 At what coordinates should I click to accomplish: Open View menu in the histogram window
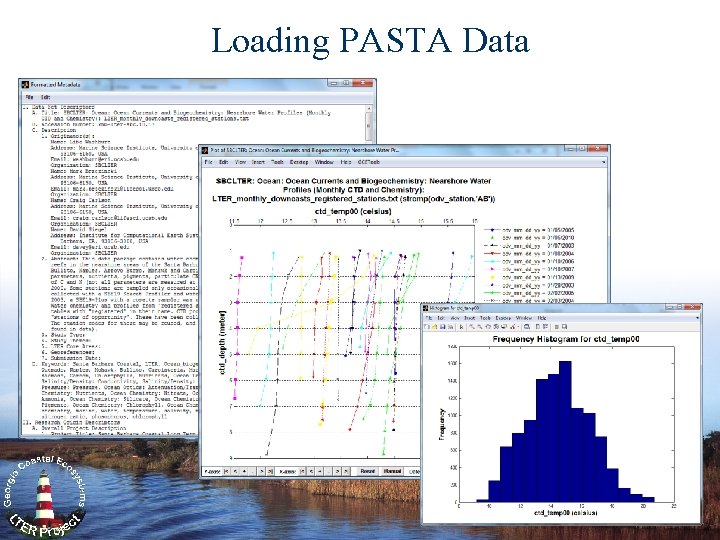click(455, 318)
